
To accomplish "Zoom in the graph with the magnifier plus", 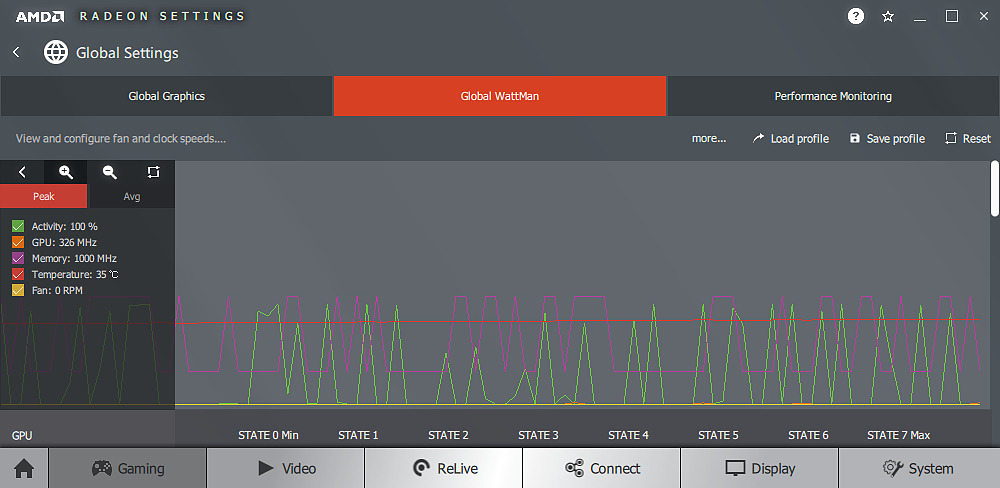I will pos(66,172).
